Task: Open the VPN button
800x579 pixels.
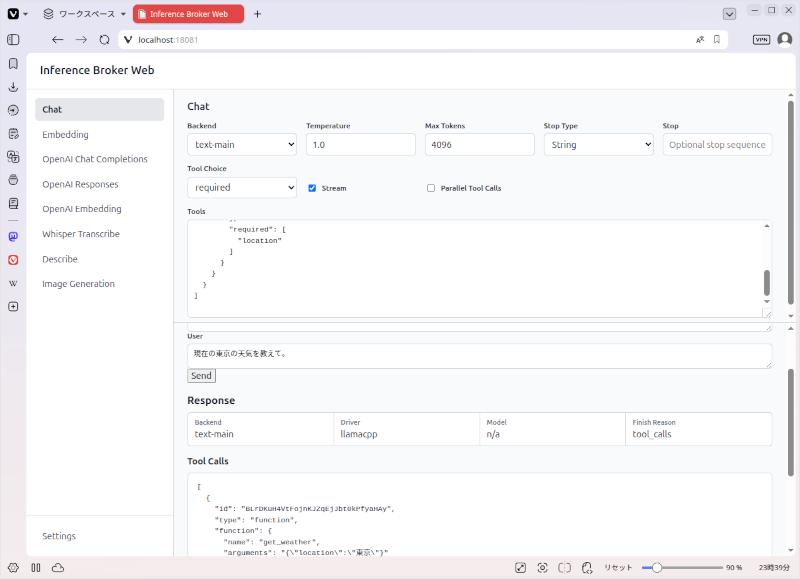Action: point(761,40)
